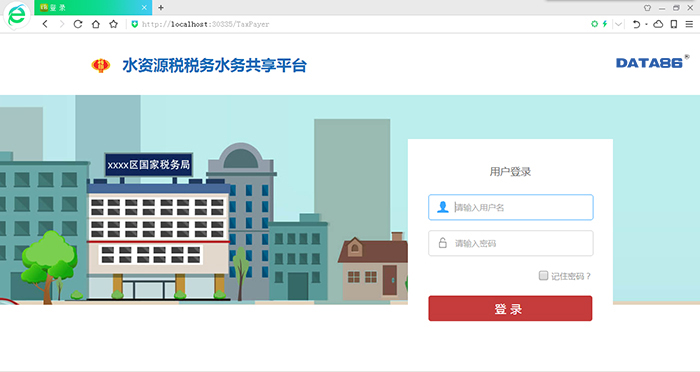Viewport: 700px width, 372px height.
Task: Click the title 水资源税税务水务共享平台
Action: pos(214,66)
